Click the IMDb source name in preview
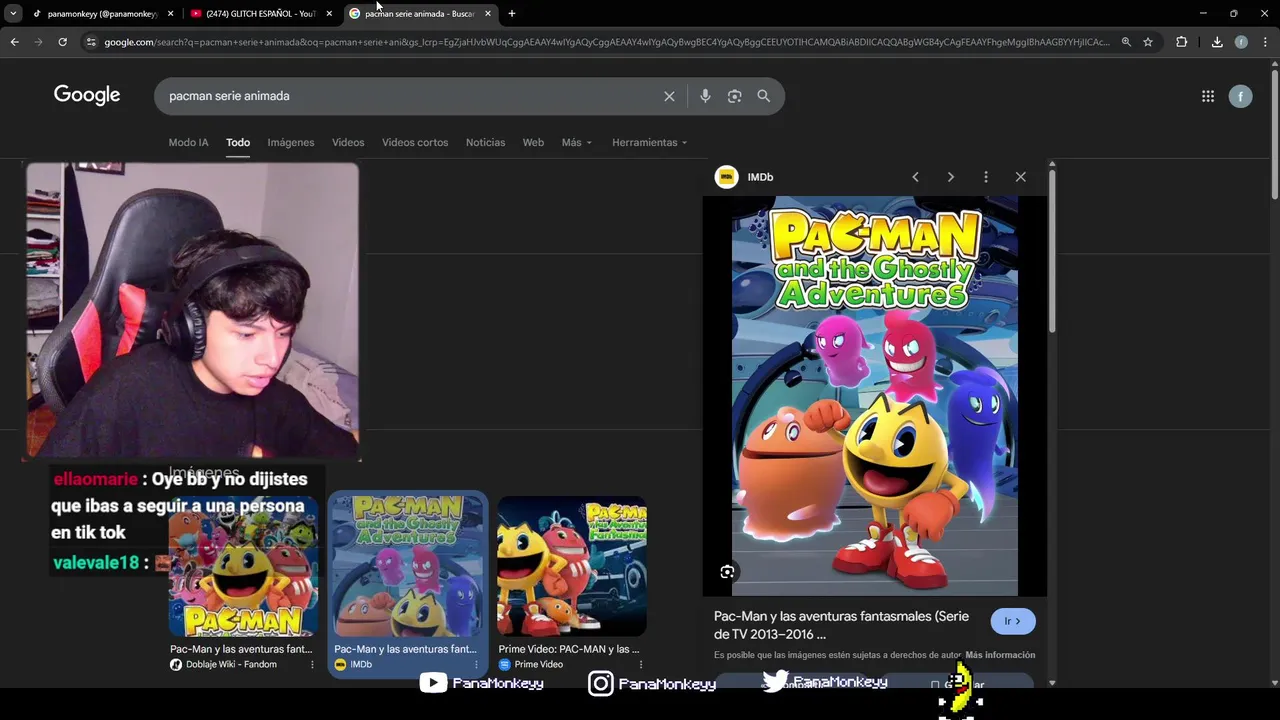This screenshot has width=1280, height=720. 760,177
